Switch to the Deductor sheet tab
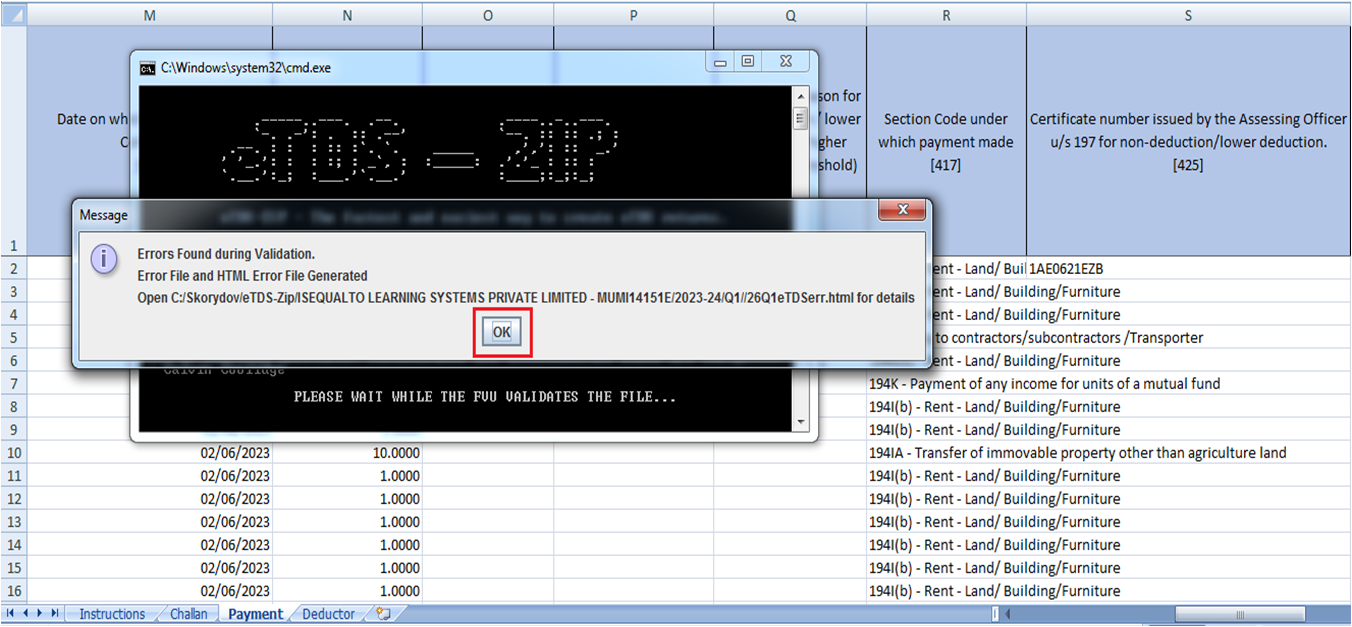 tap(327, 614)
